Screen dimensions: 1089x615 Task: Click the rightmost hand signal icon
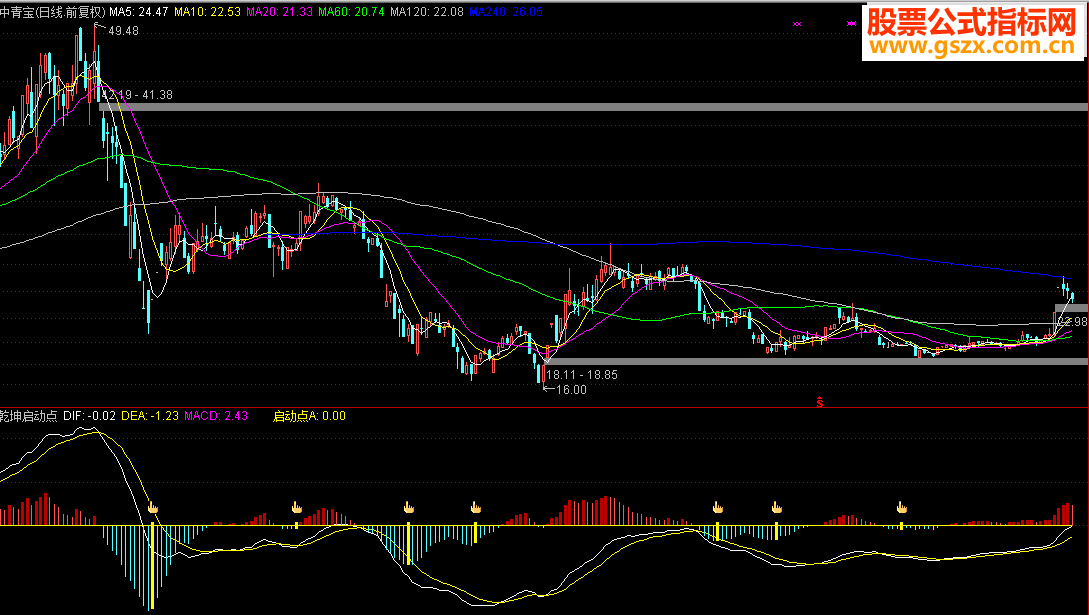pyautogui.click(x=901, y=508)
